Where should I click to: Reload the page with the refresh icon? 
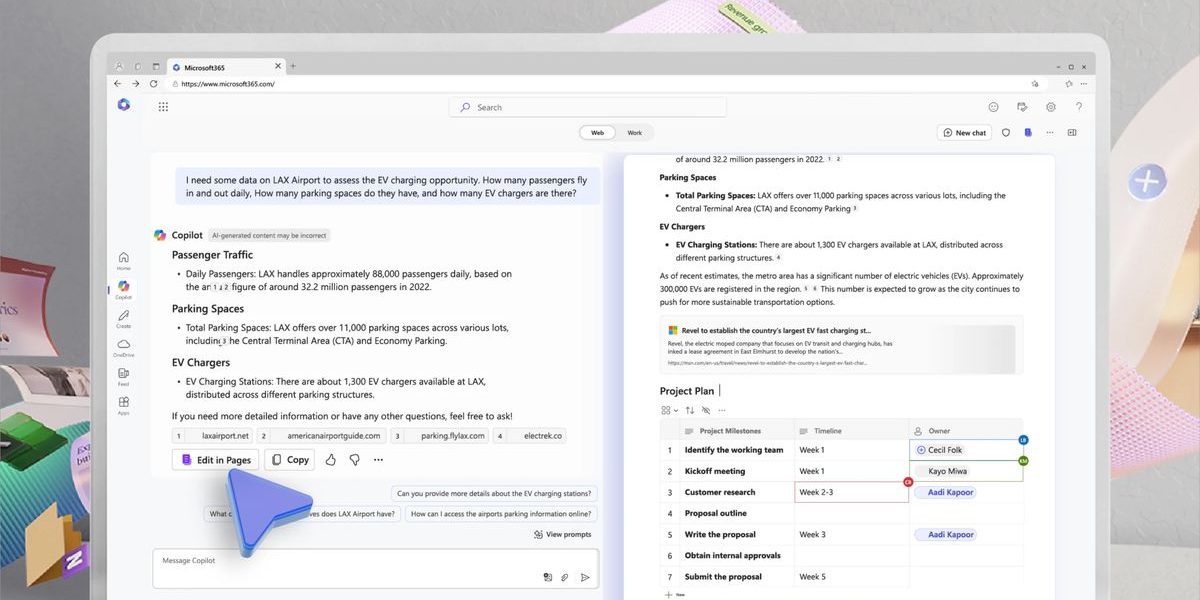click(154, 84)
